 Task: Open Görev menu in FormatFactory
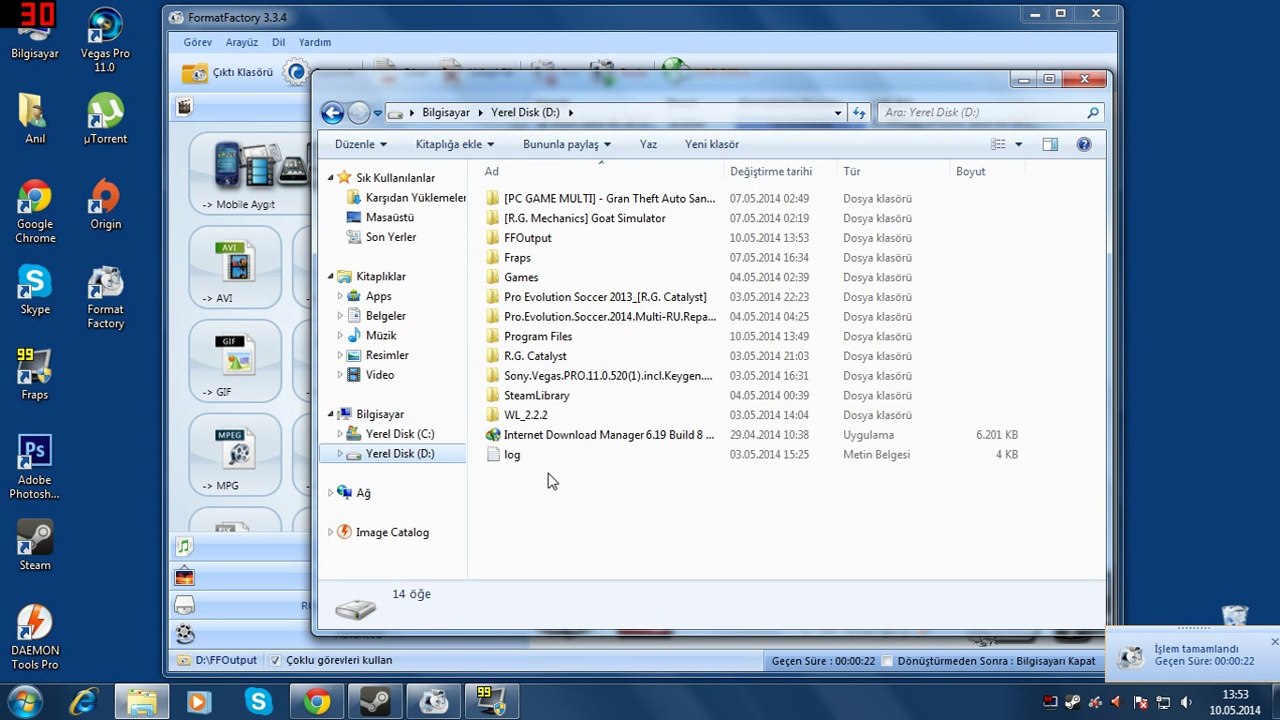pyautogui.click(x=198, y=42)
